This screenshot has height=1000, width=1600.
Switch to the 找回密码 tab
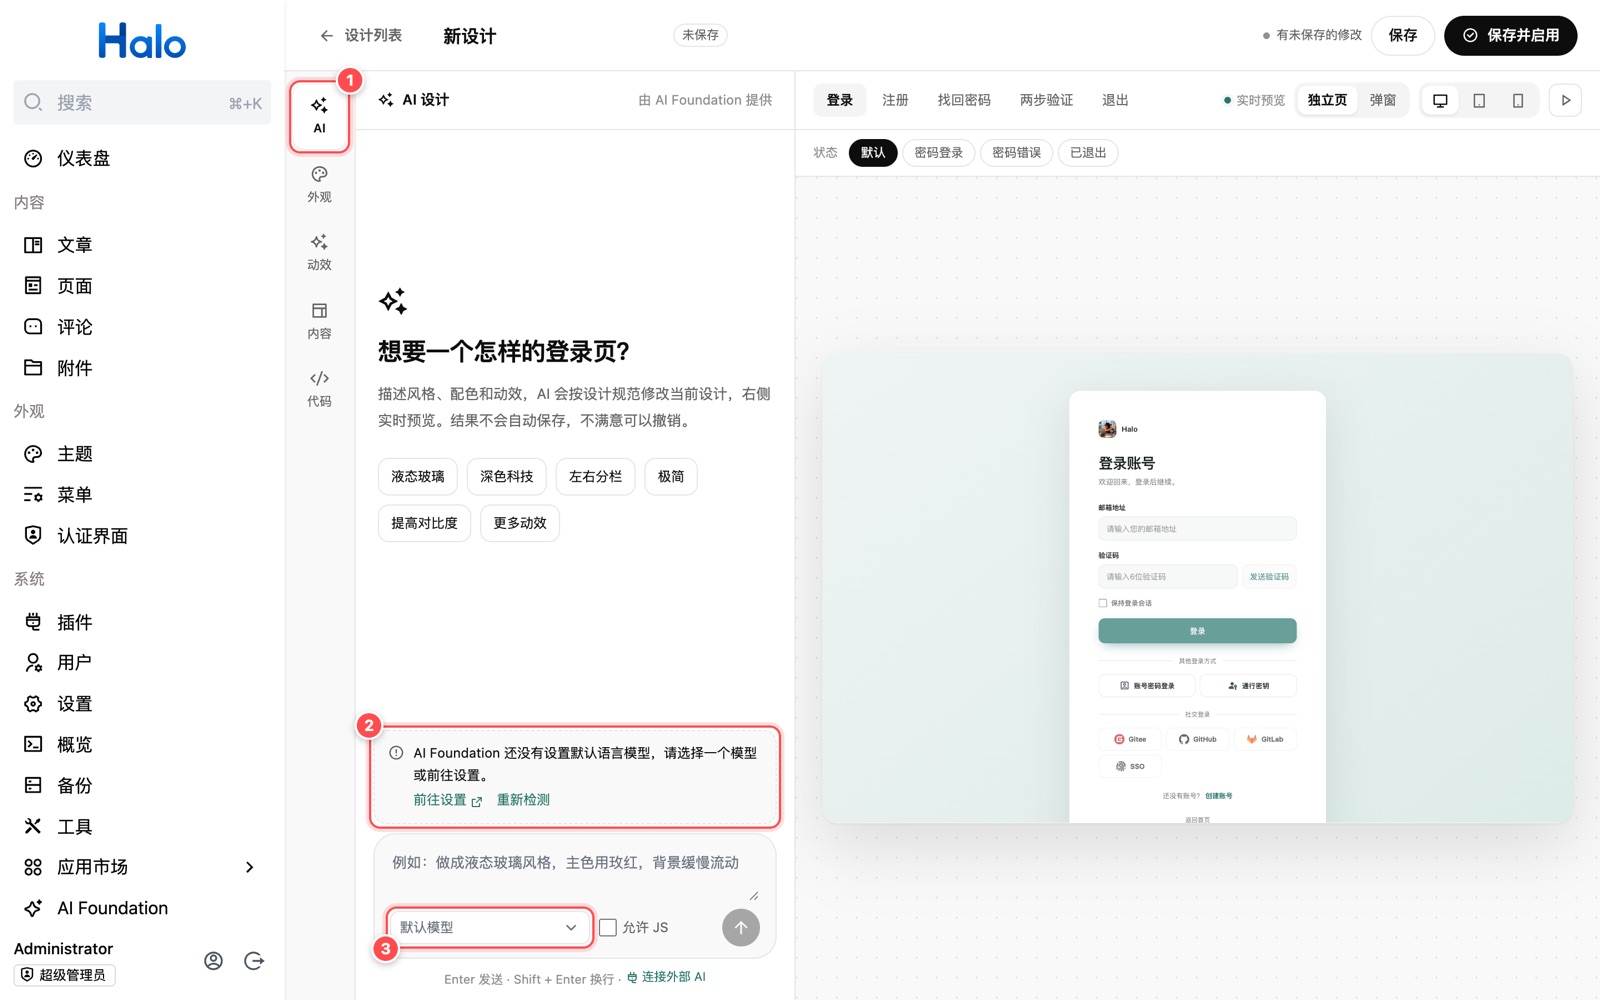click(964, 100)
